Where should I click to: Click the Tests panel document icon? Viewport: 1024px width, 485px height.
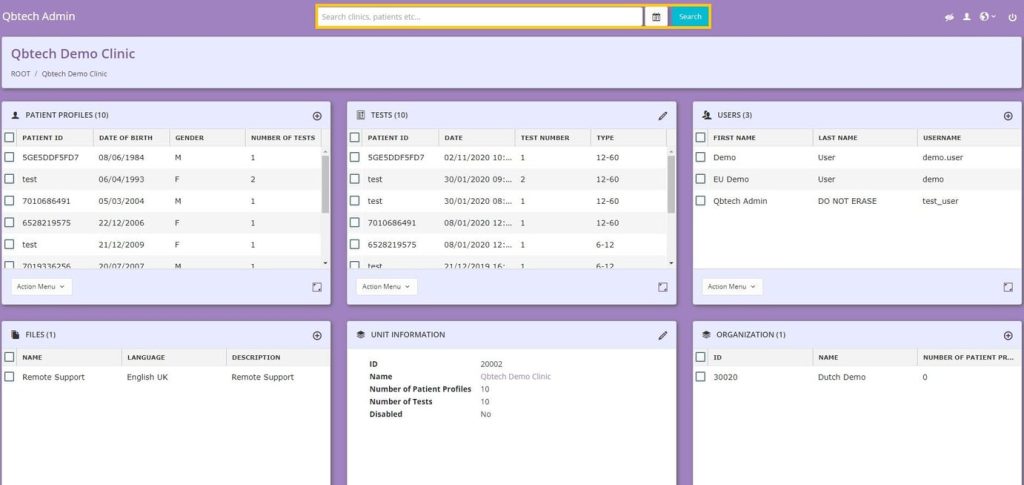coord(360,116)
